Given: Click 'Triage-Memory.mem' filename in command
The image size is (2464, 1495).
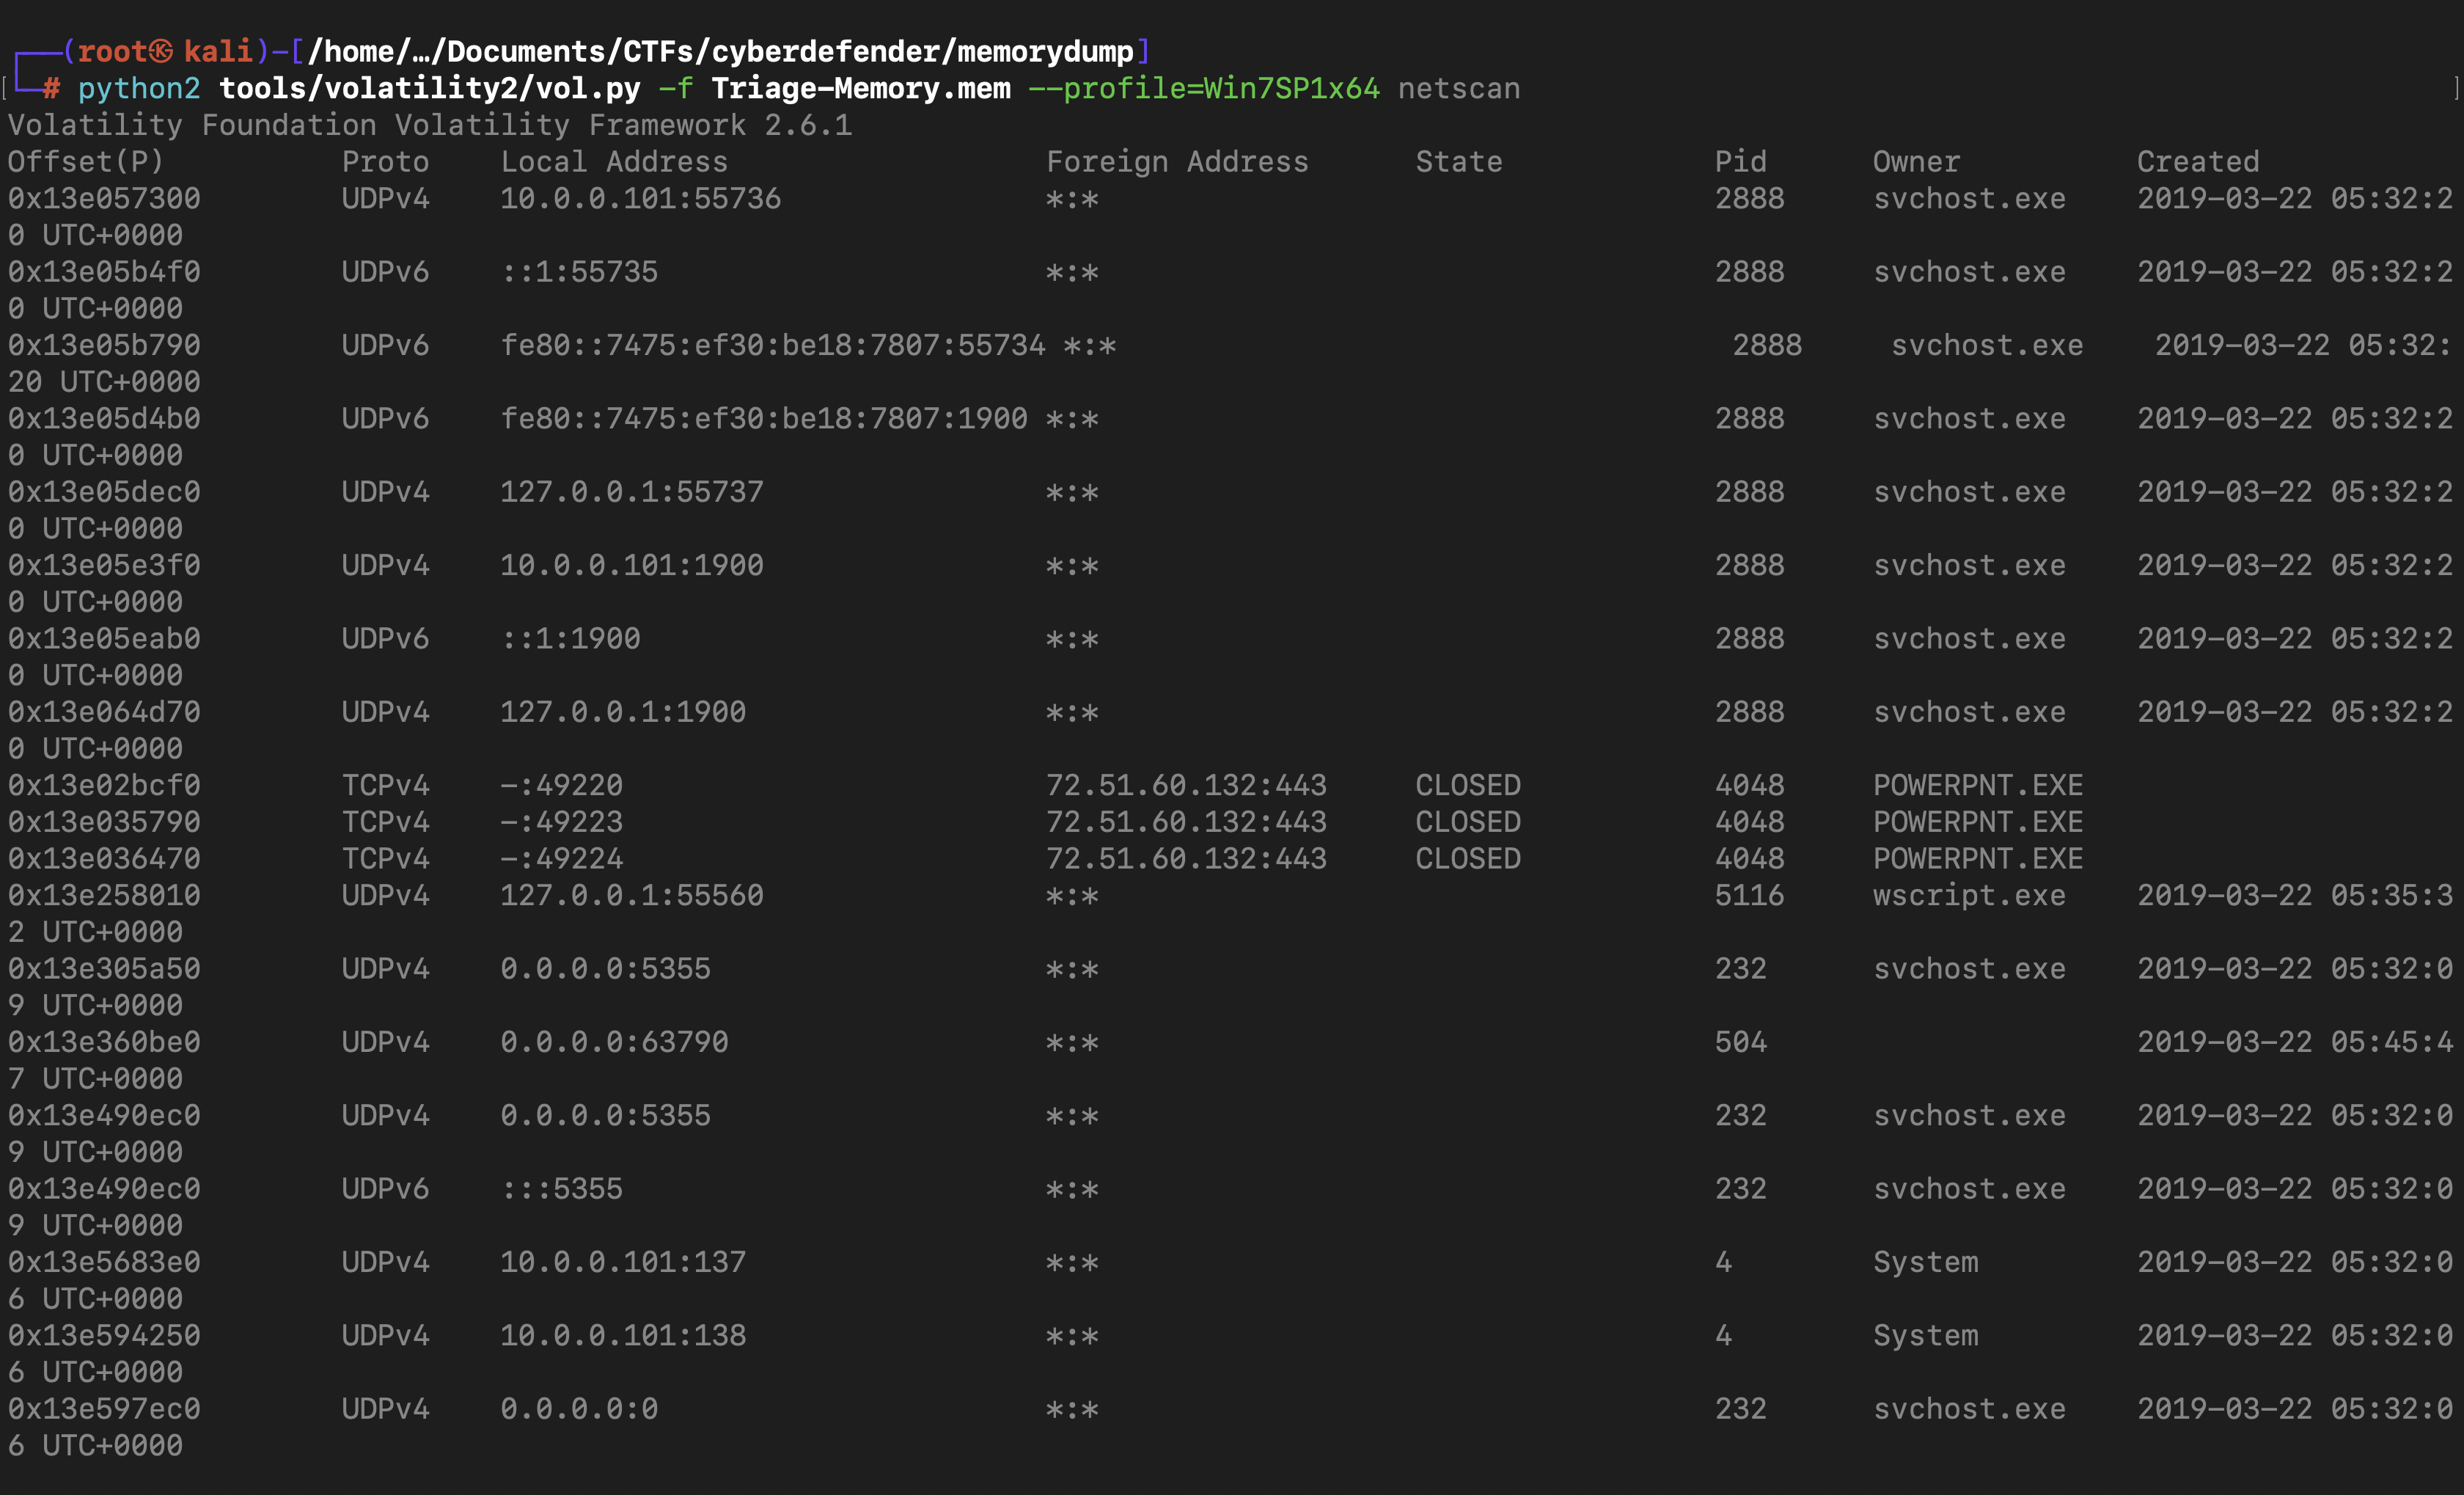Looking at the screenshot, I should click(861, 89).
